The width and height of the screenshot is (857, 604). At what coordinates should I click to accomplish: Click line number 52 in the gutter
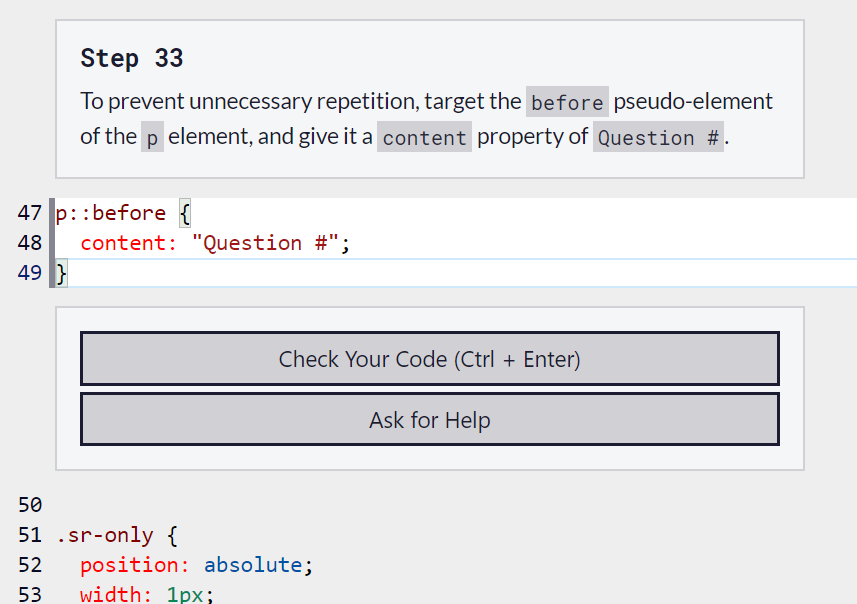coord(30,565)
